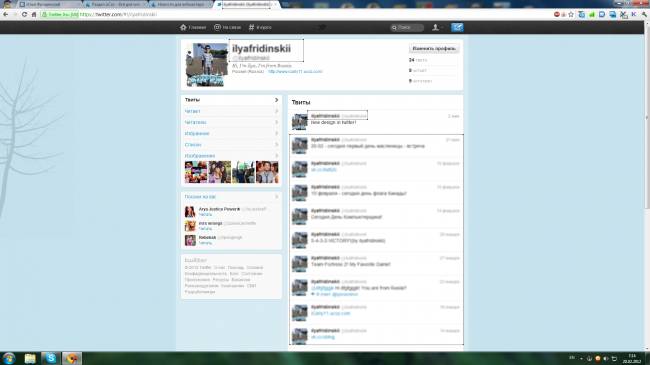Open the user account silhouette dropdown
Viewport: 650px width, 365px height.
pos(437,27)
